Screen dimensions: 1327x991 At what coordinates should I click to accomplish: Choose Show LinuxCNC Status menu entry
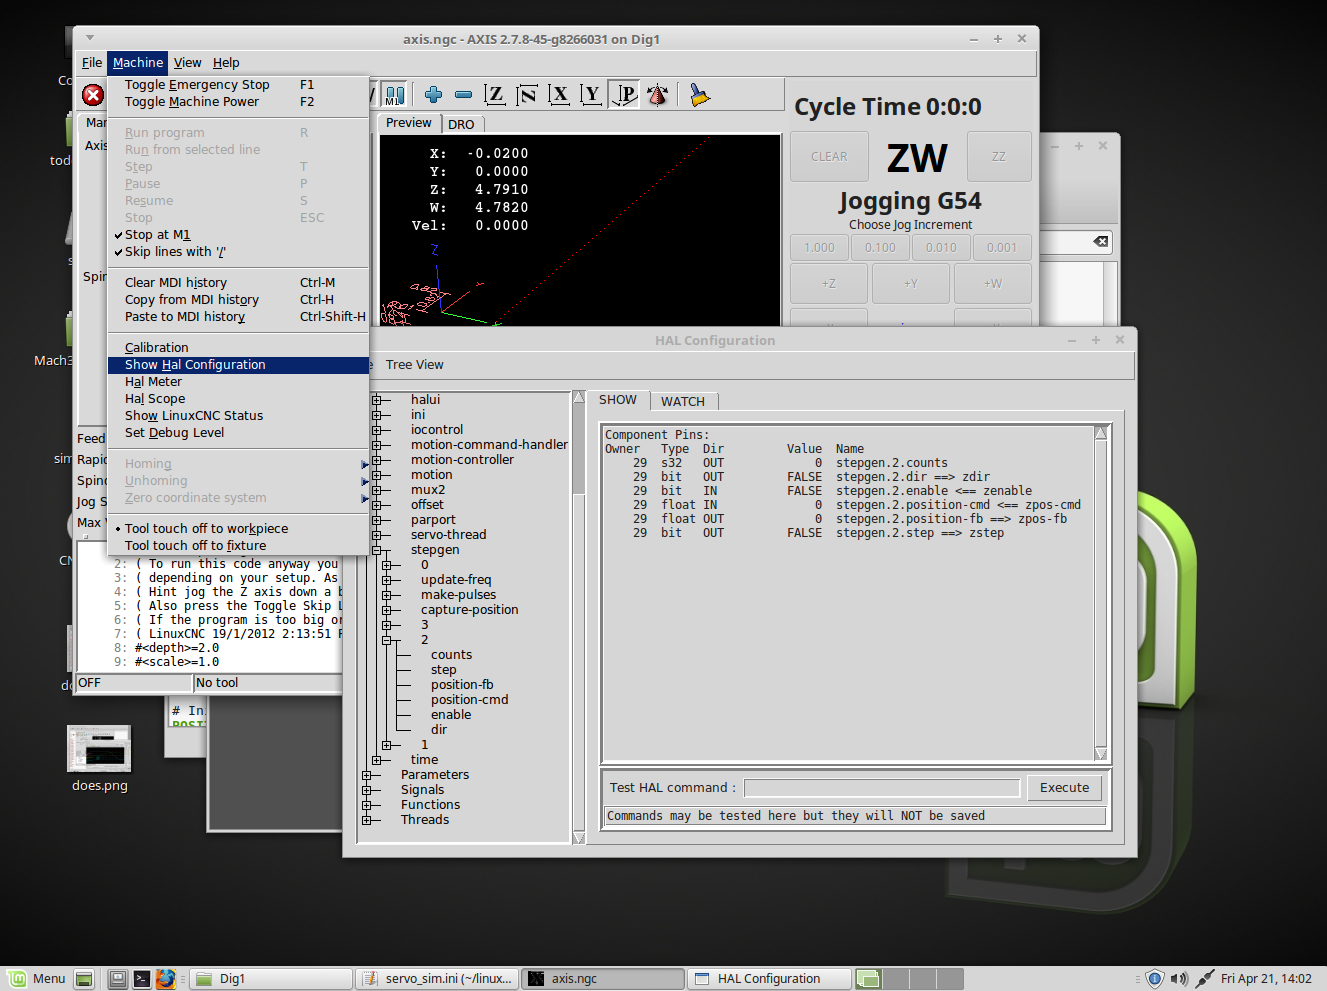pos(238,416)
